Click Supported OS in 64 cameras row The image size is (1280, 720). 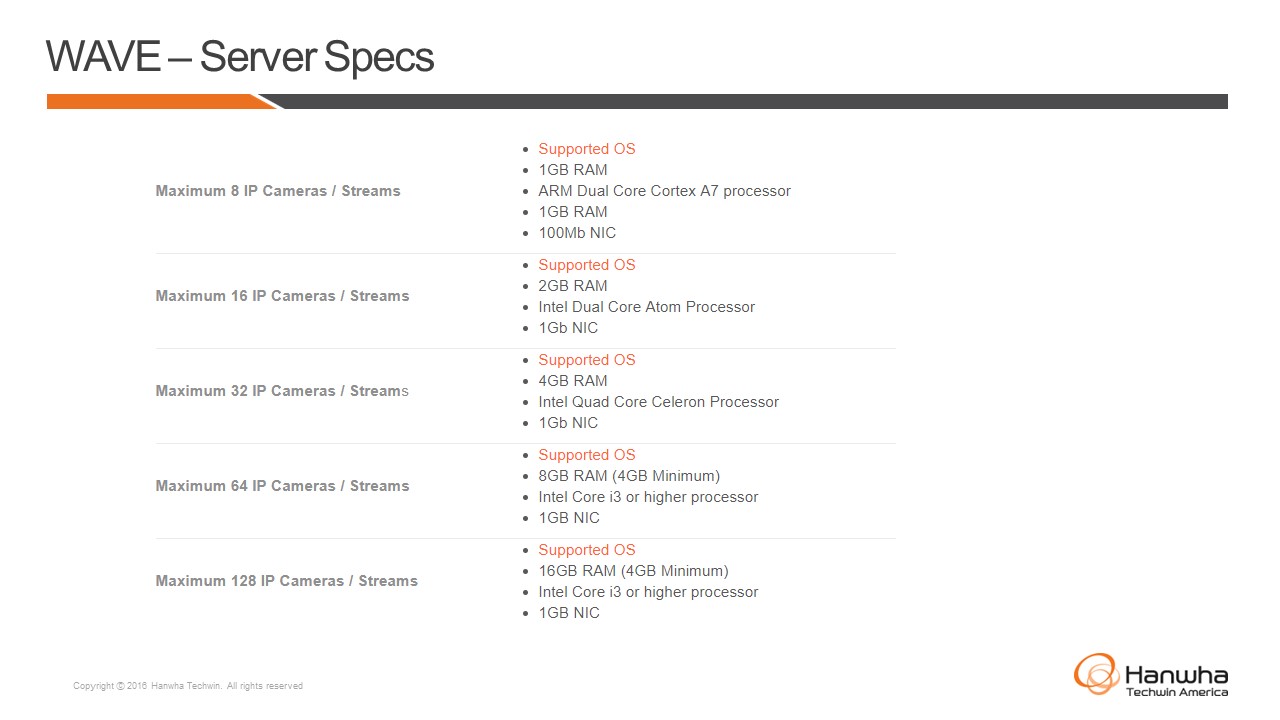586,455
